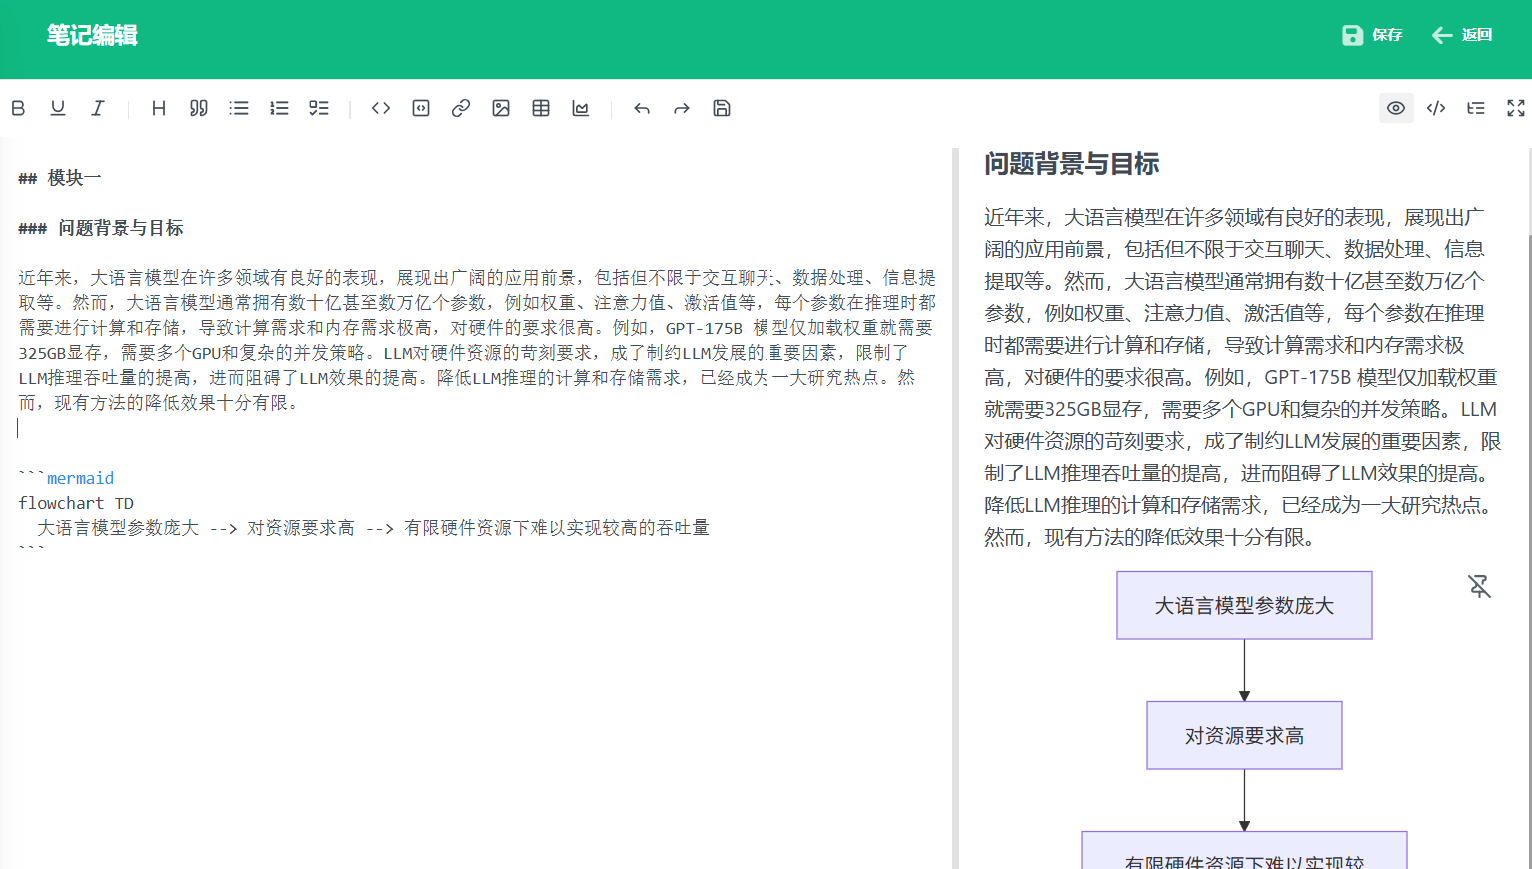Screen dimensions: 1532x869
Task: Click the 笔记编辑 page title
Action: 92,35
